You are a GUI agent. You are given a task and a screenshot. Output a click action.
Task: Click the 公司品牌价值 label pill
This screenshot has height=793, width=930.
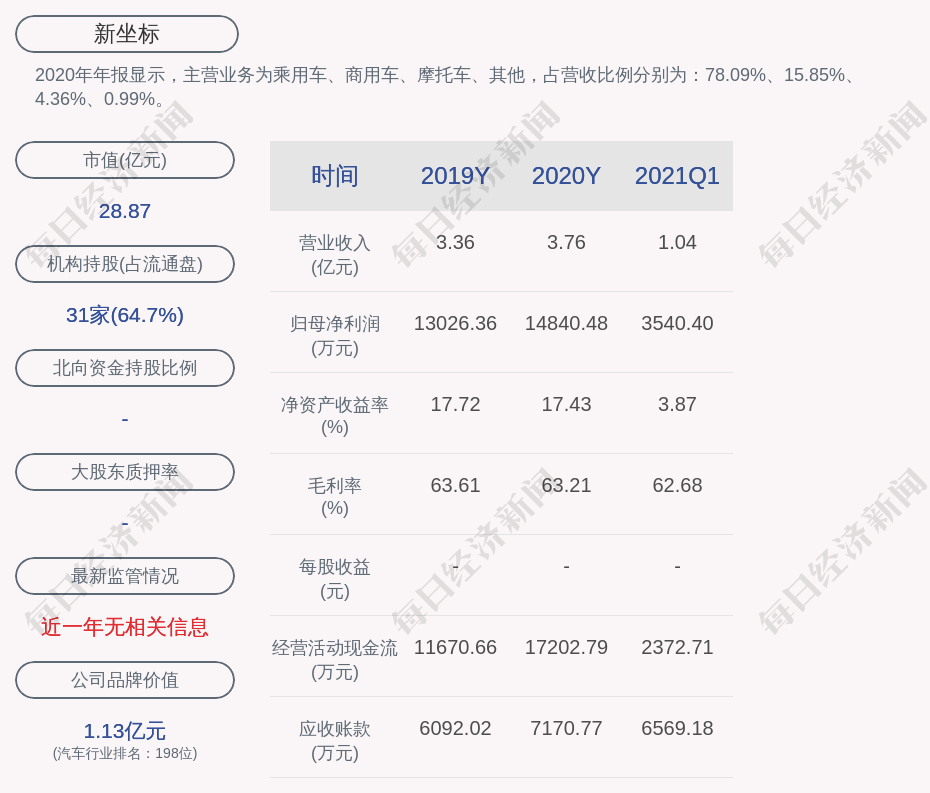[125, 680]
